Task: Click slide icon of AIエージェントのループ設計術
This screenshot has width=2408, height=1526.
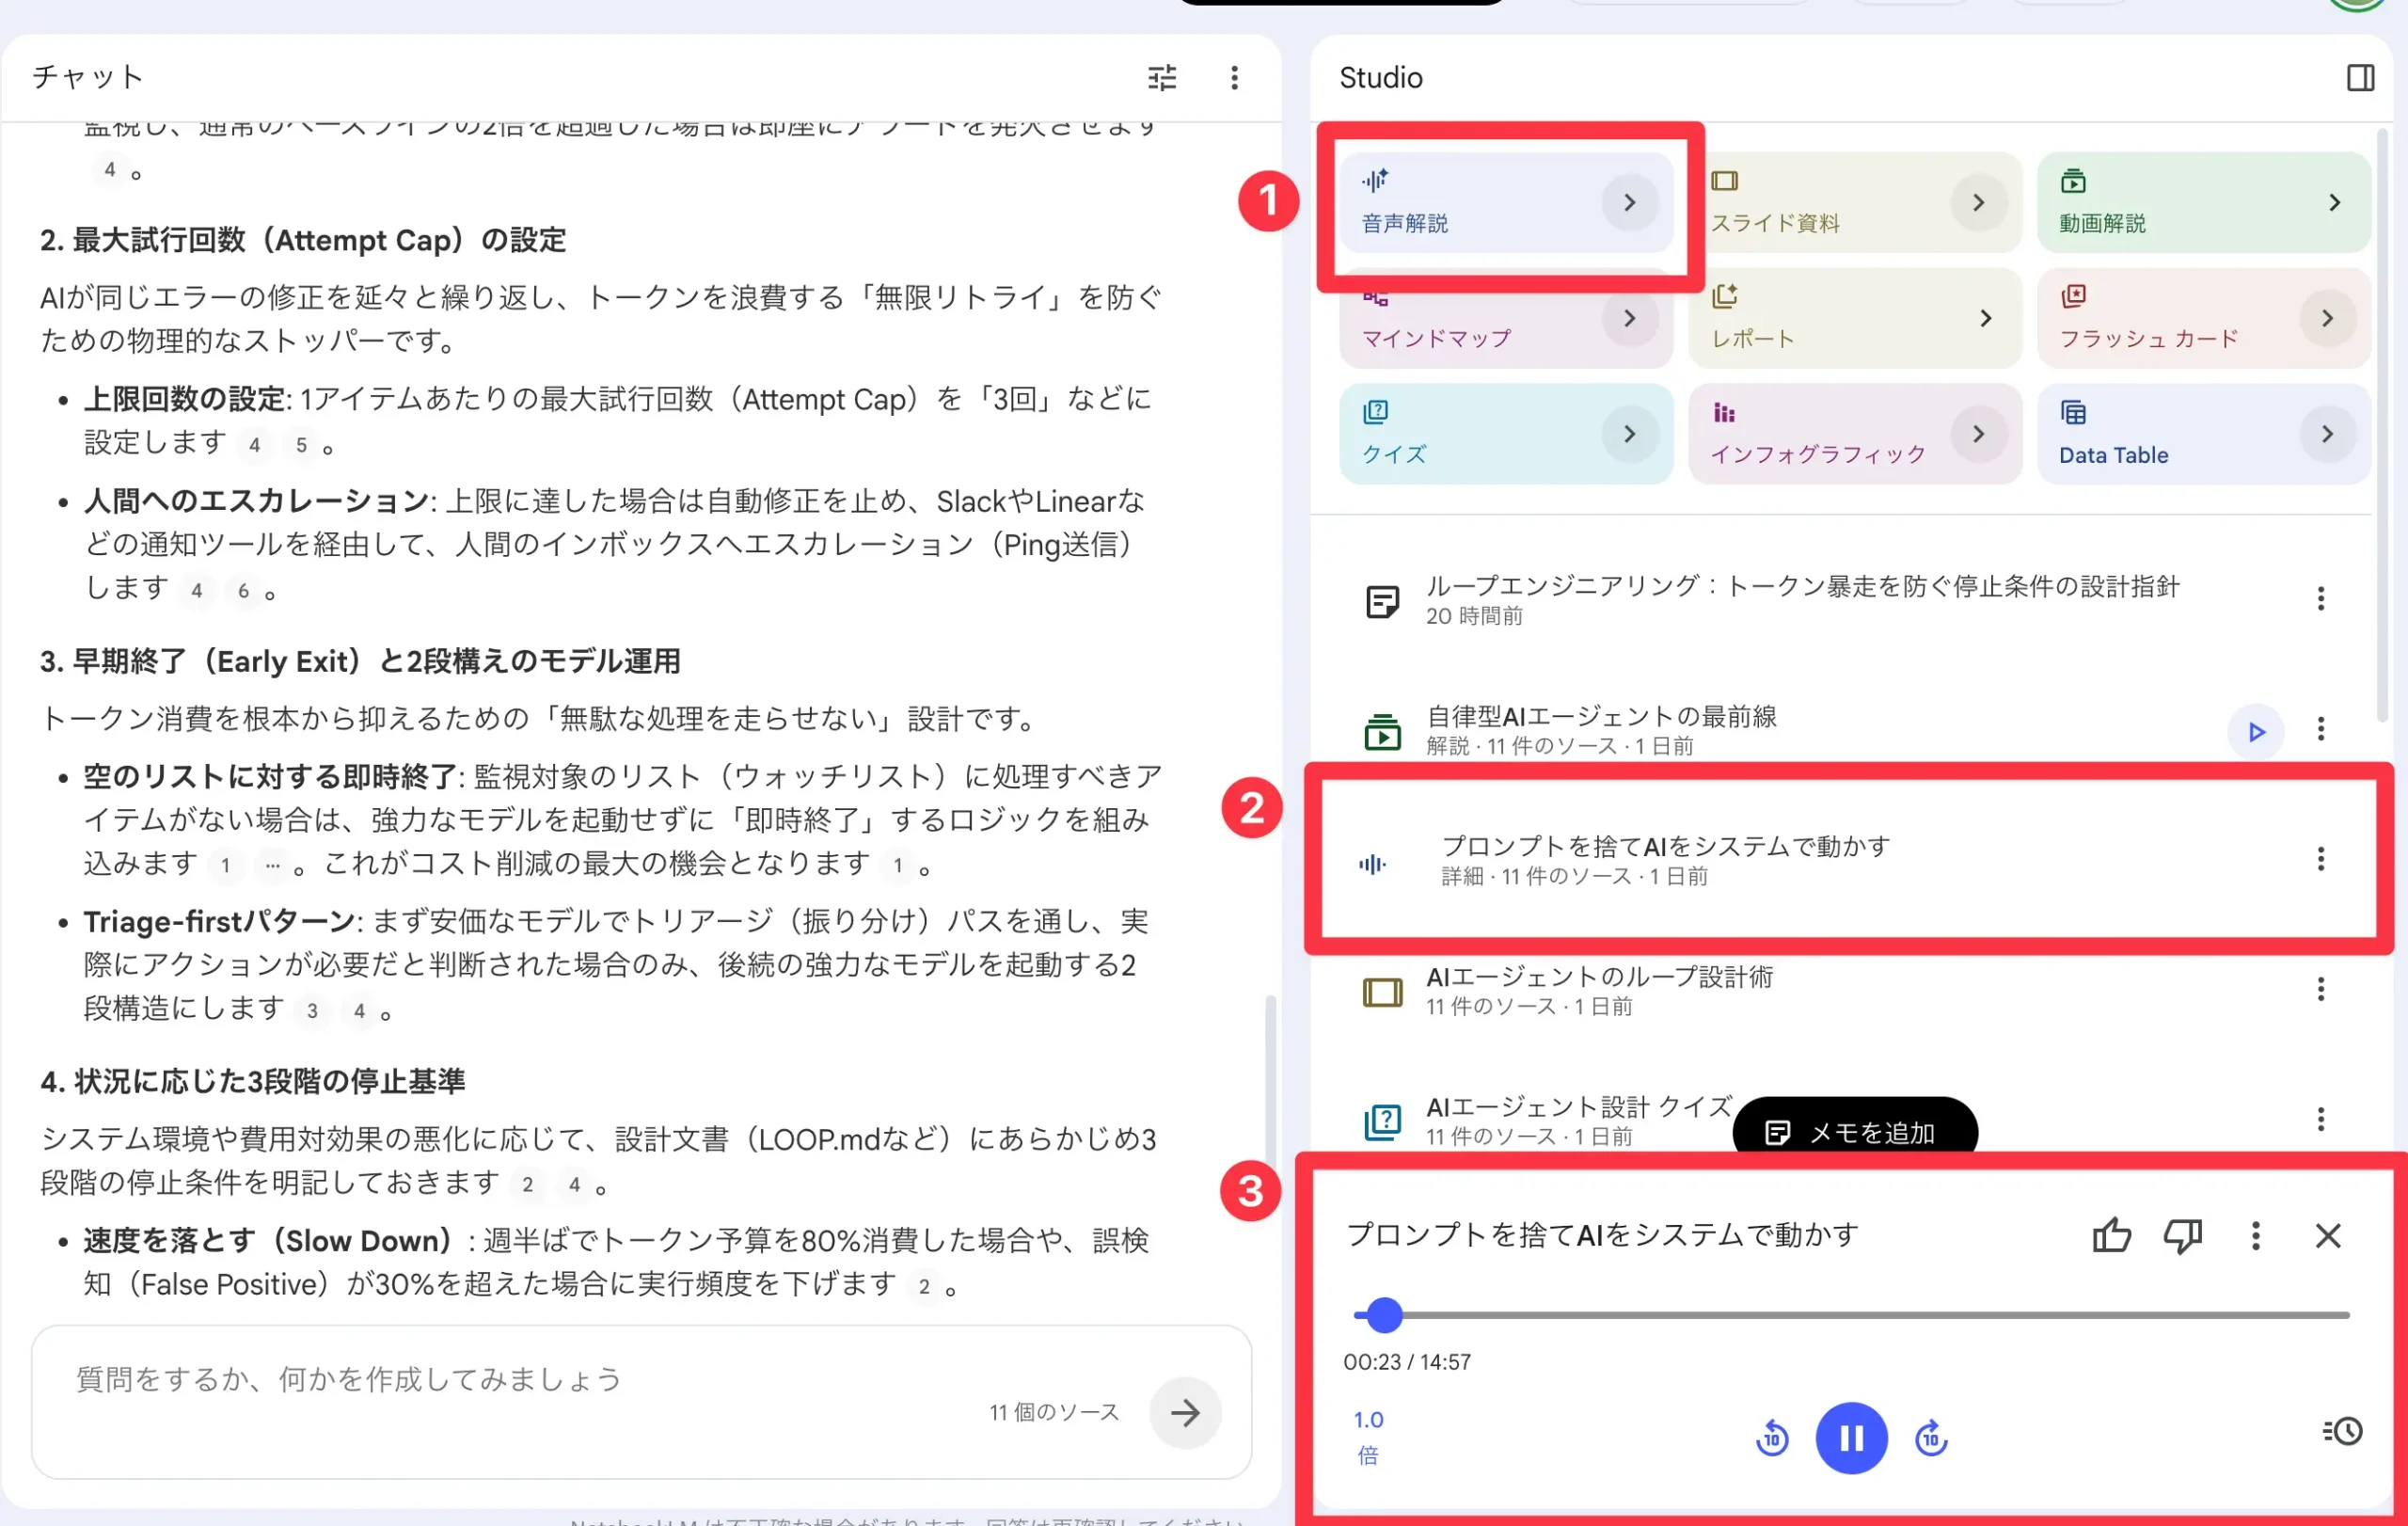Action: point(1382,992)
